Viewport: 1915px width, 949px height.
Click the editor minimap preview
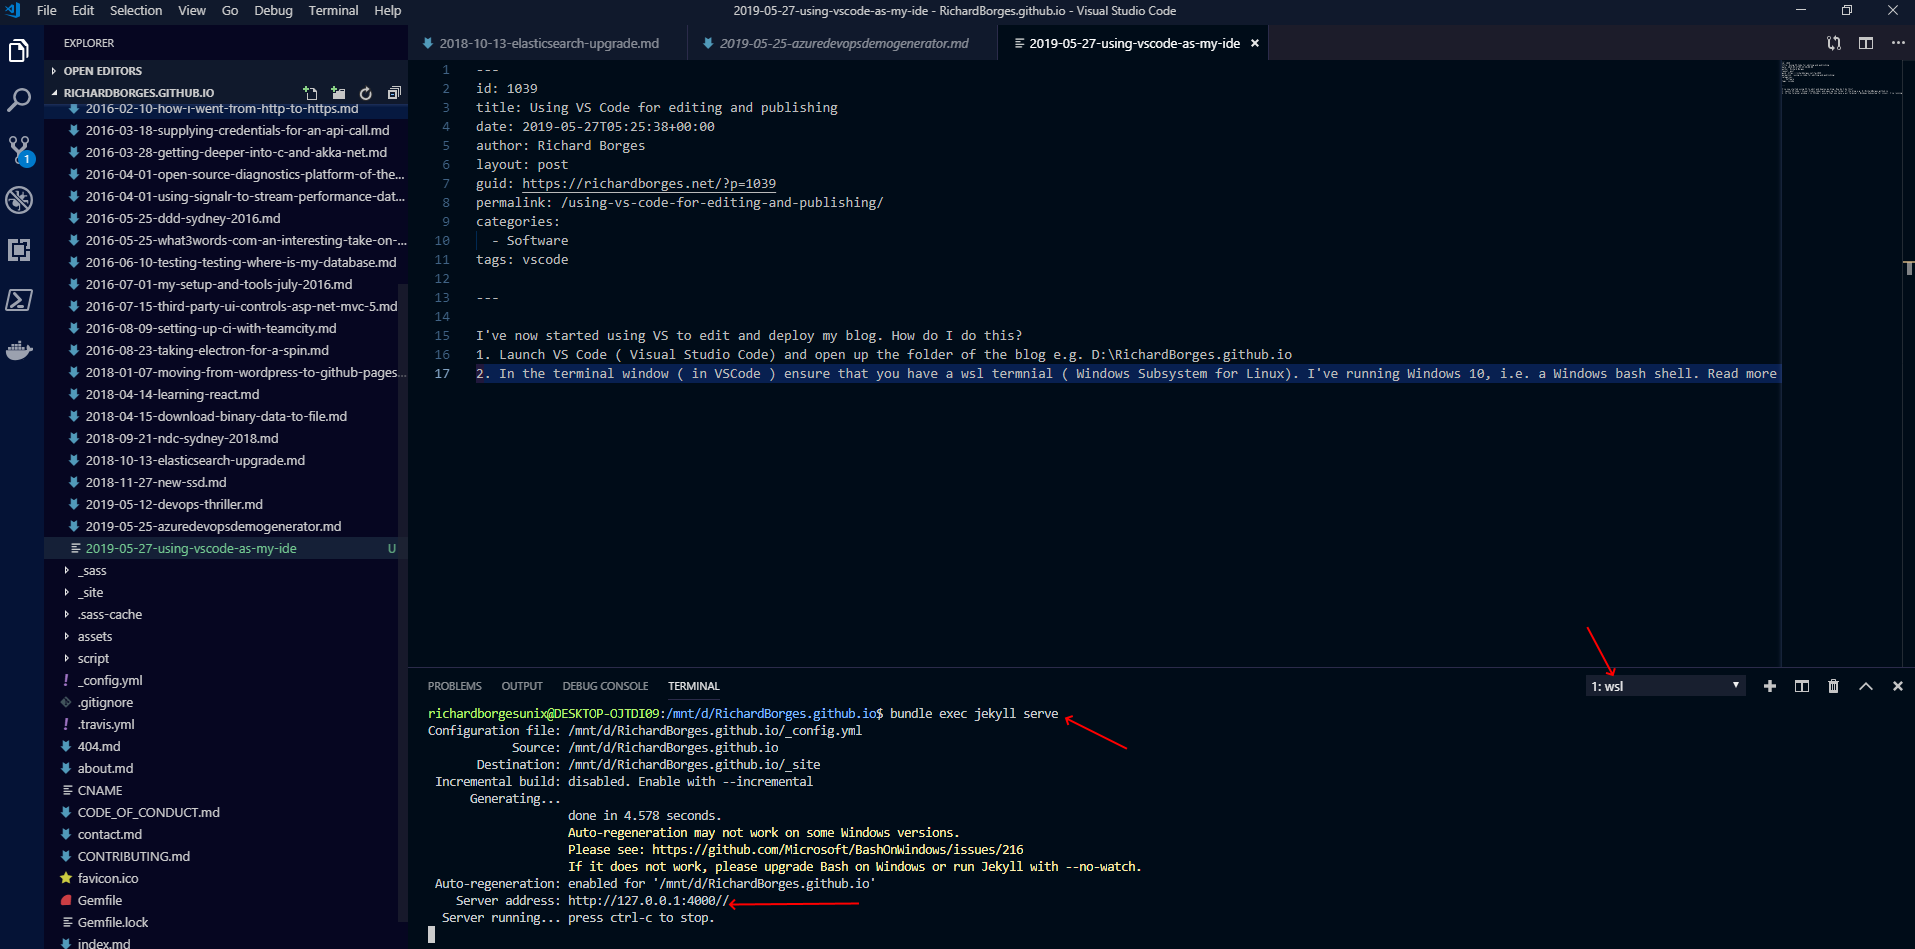[1840, 80]
